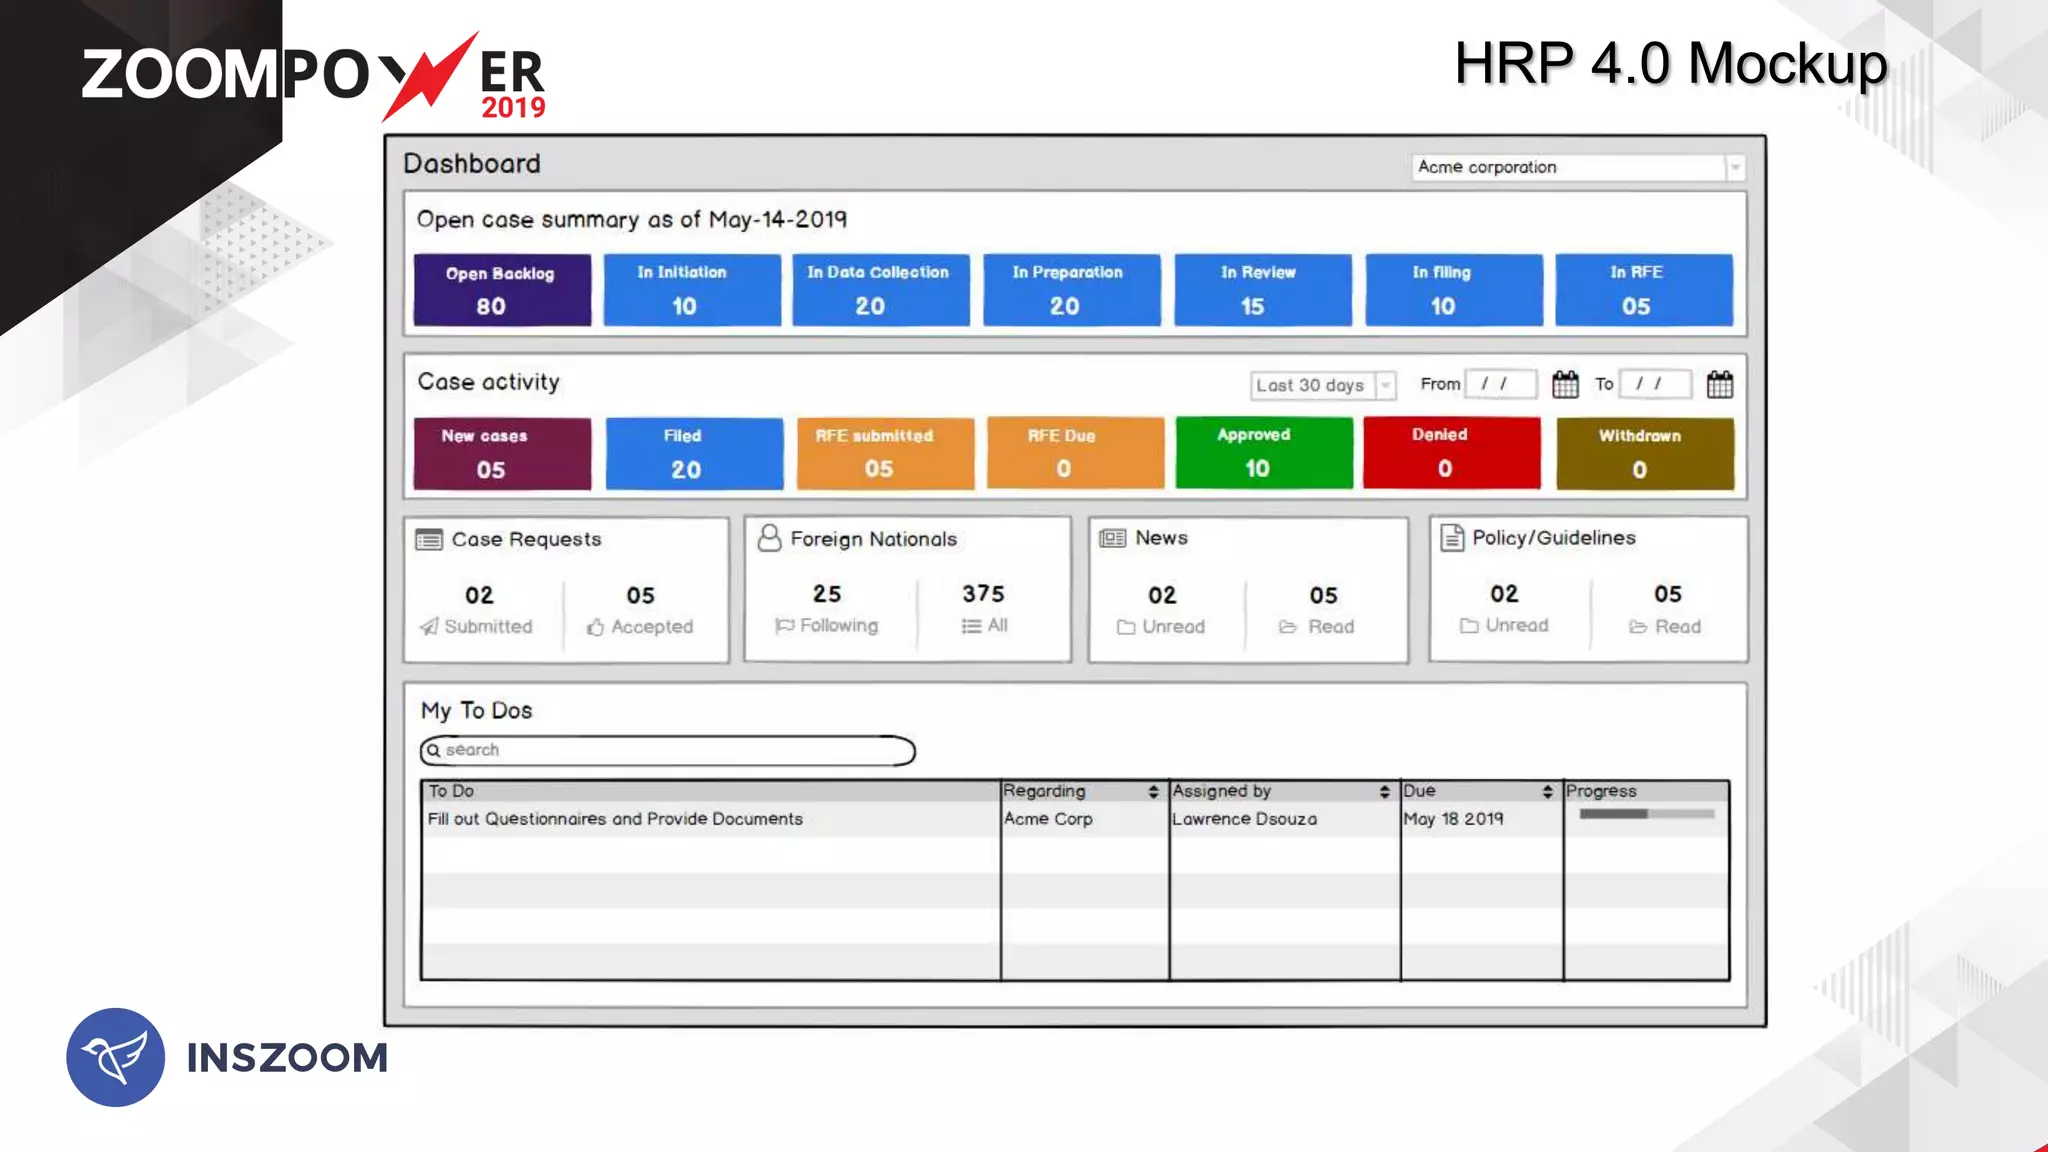Open Fill out Questionnaires to-do item

pyautogui.click(x=615, y=819)
